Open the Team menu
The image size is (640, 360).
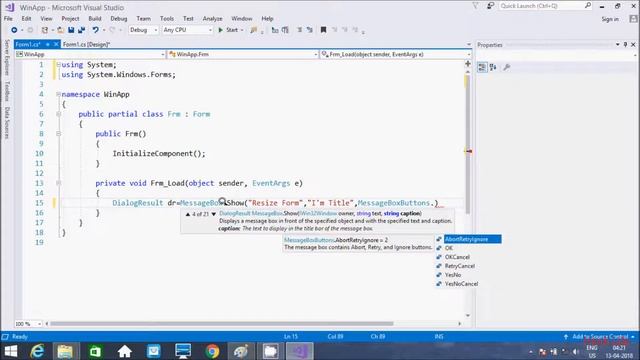tap(143, 18)
